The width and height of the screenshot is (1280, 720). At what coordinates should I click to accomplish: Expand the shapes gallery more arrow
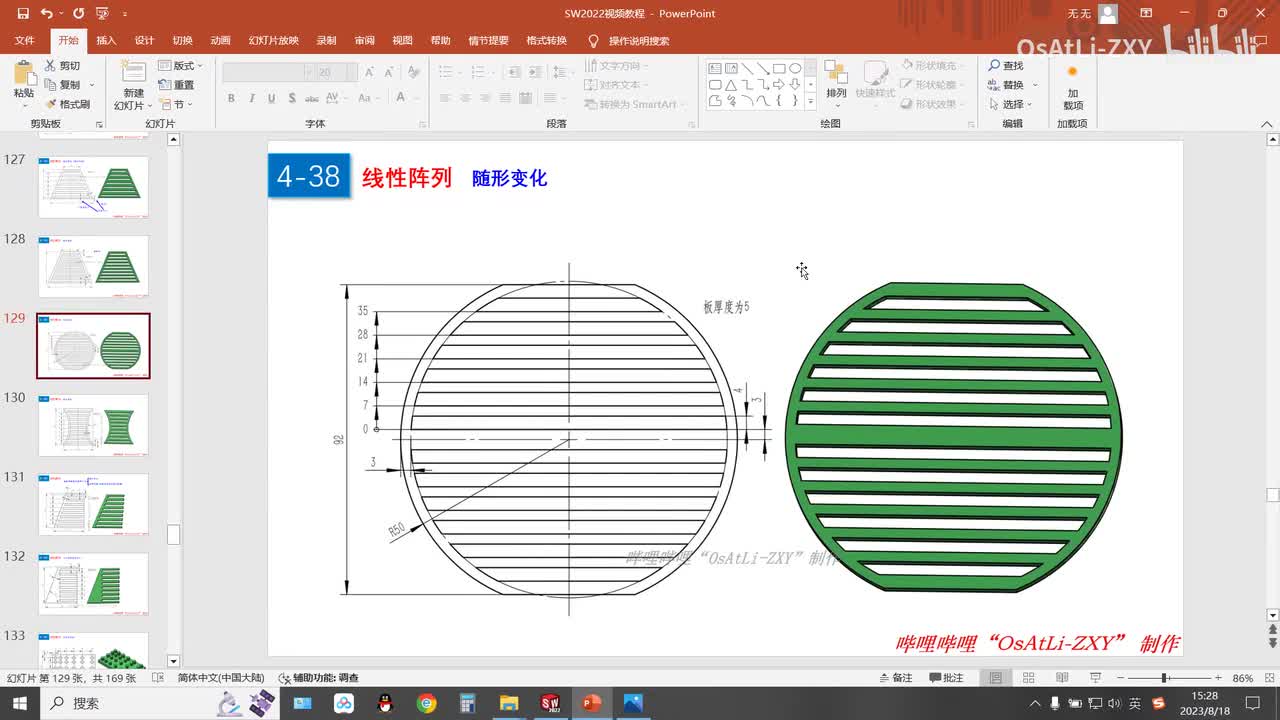pyautogui.click(x=810, y=102)
